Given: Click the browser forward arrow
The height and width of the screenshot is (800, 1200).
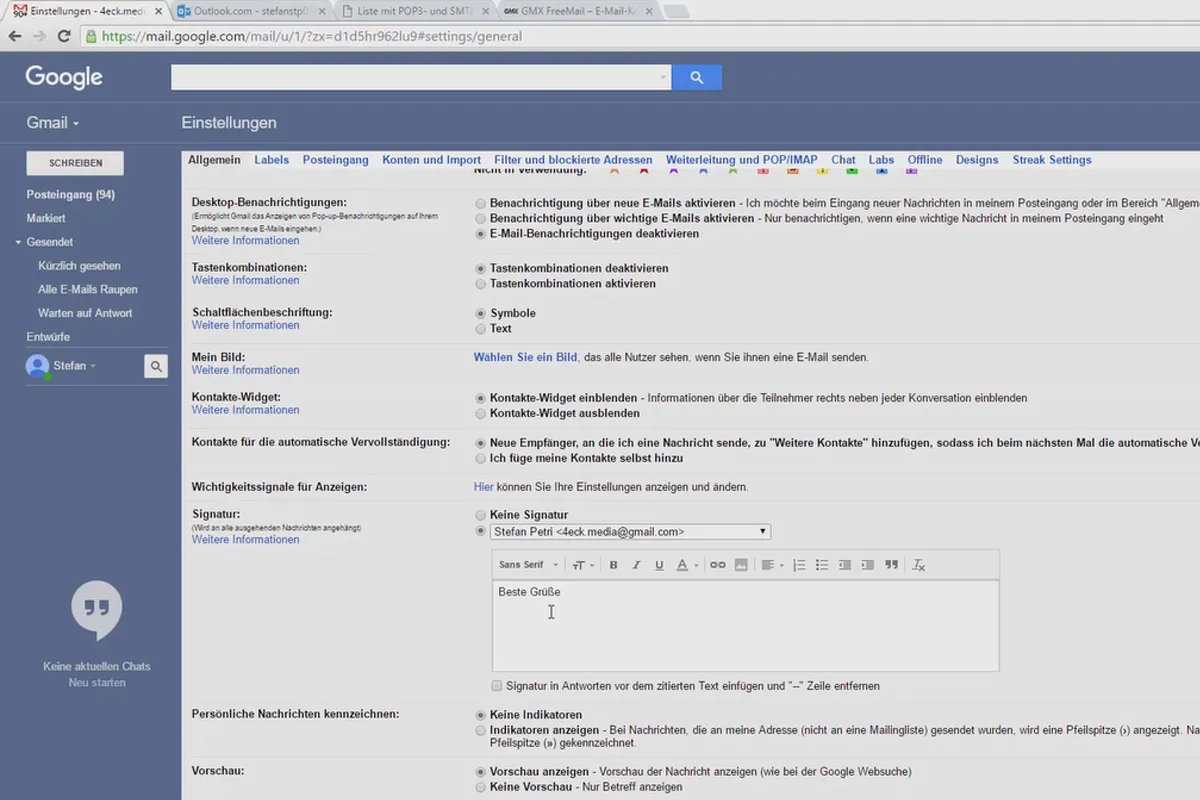Looking at the screenshot, I should [x=40, y=36].
